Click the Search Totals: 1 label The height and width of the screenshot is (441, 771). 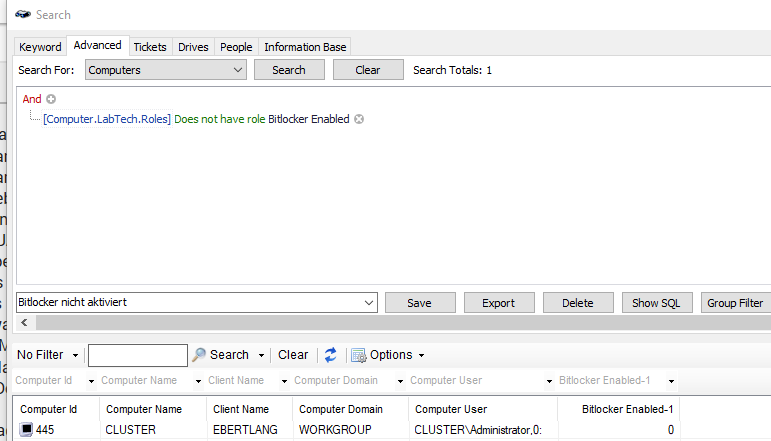[452, 70]
